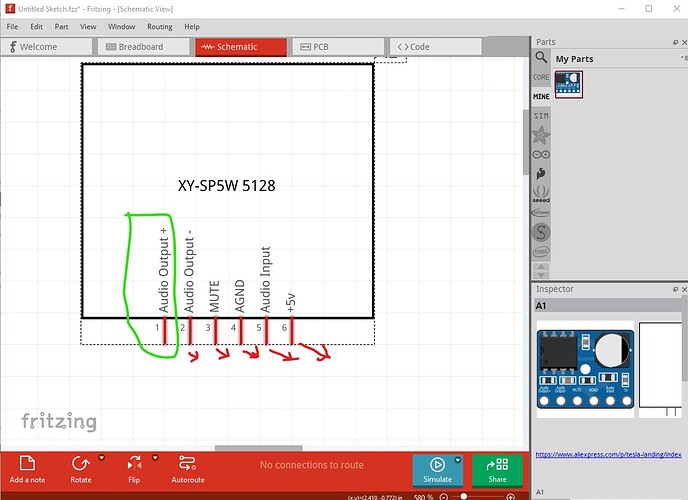
Task: Open the Seeed Studio parts bin
Action: [x=541, y=191]
